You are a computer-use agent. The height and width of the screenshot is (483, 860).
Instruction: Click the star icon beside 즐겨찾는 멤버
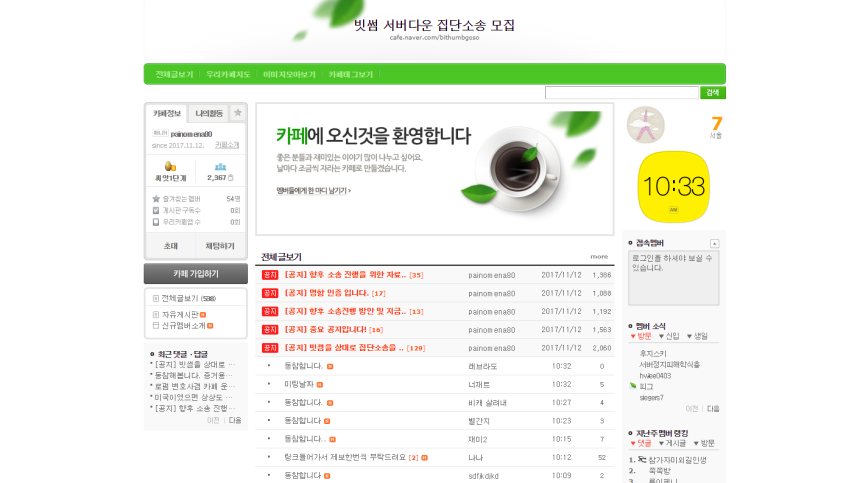(156, 199)
